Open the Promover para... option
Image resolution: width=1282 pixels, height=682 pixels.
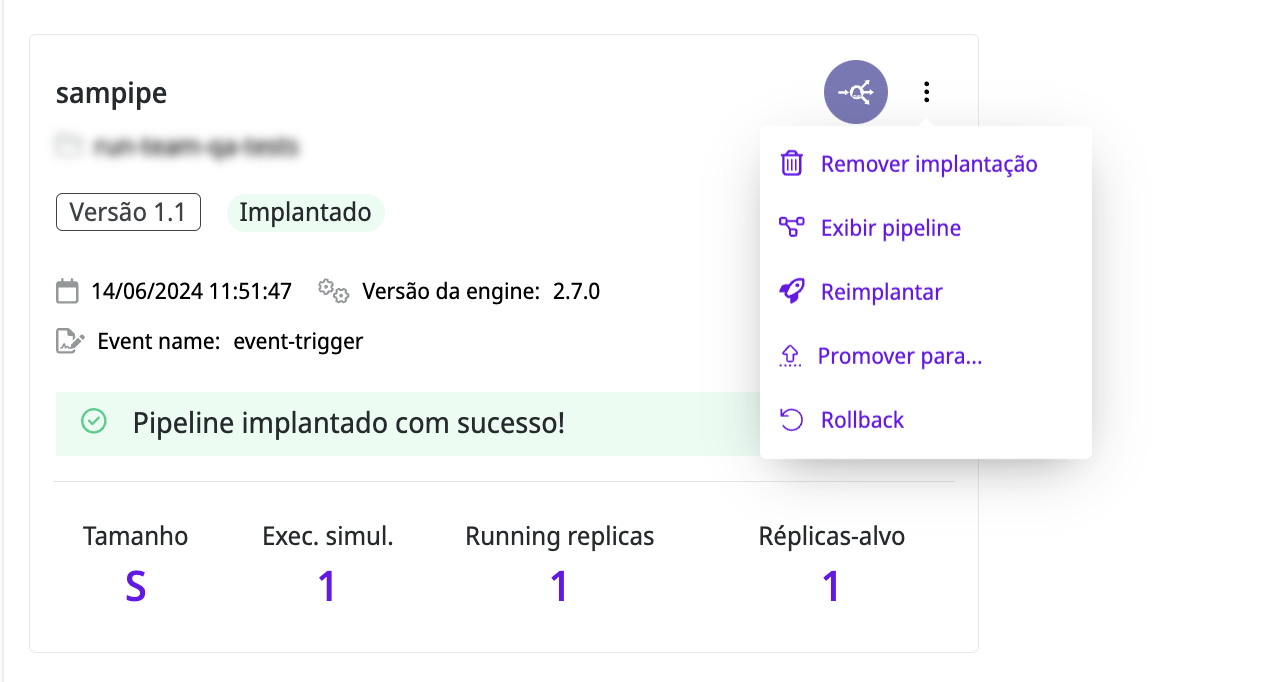coord(899,356)
